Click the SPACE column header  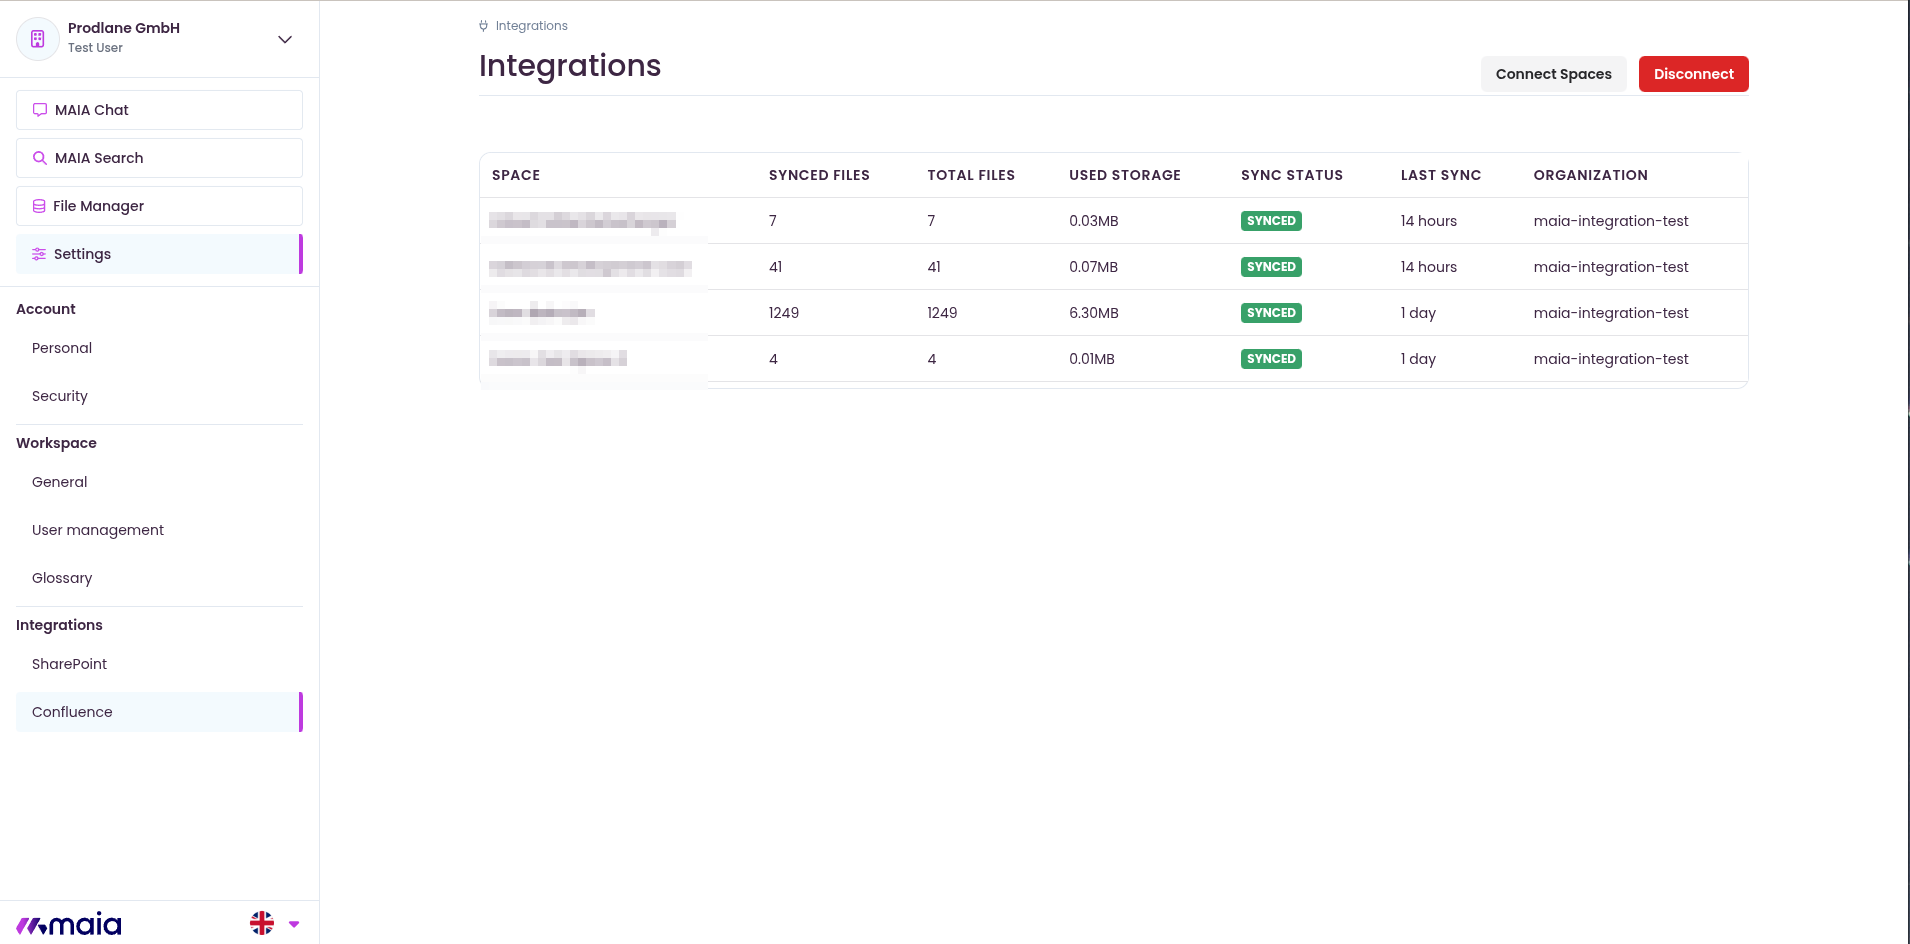[x=516, y=175]
